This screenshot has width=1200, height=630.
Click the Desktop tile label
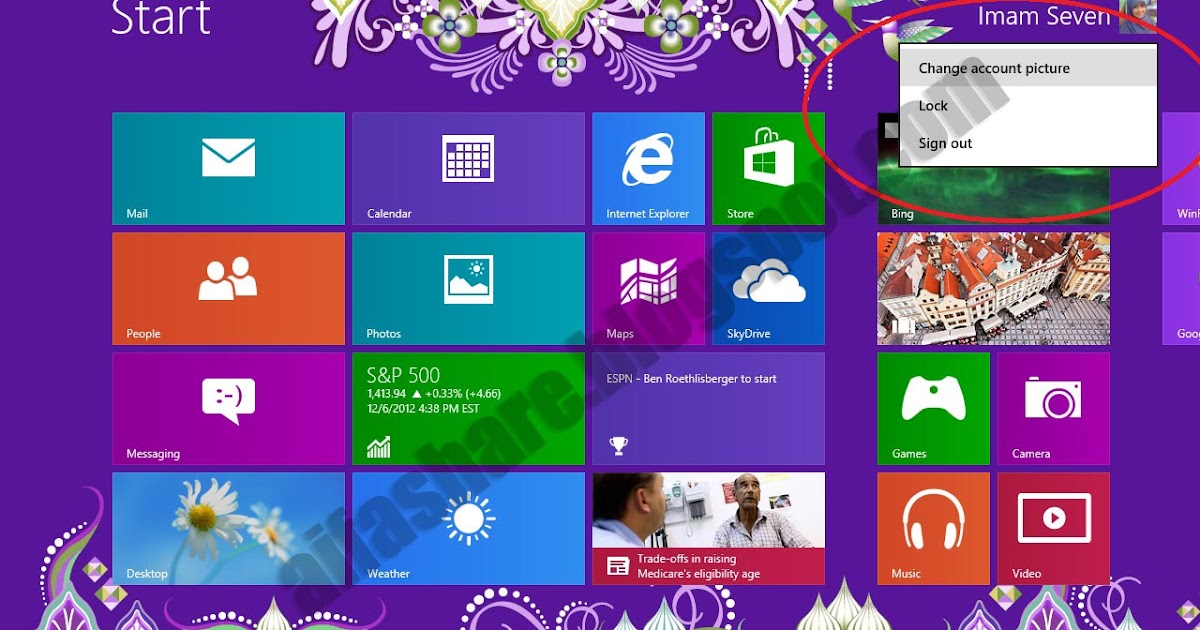click(x=147, y=574)
